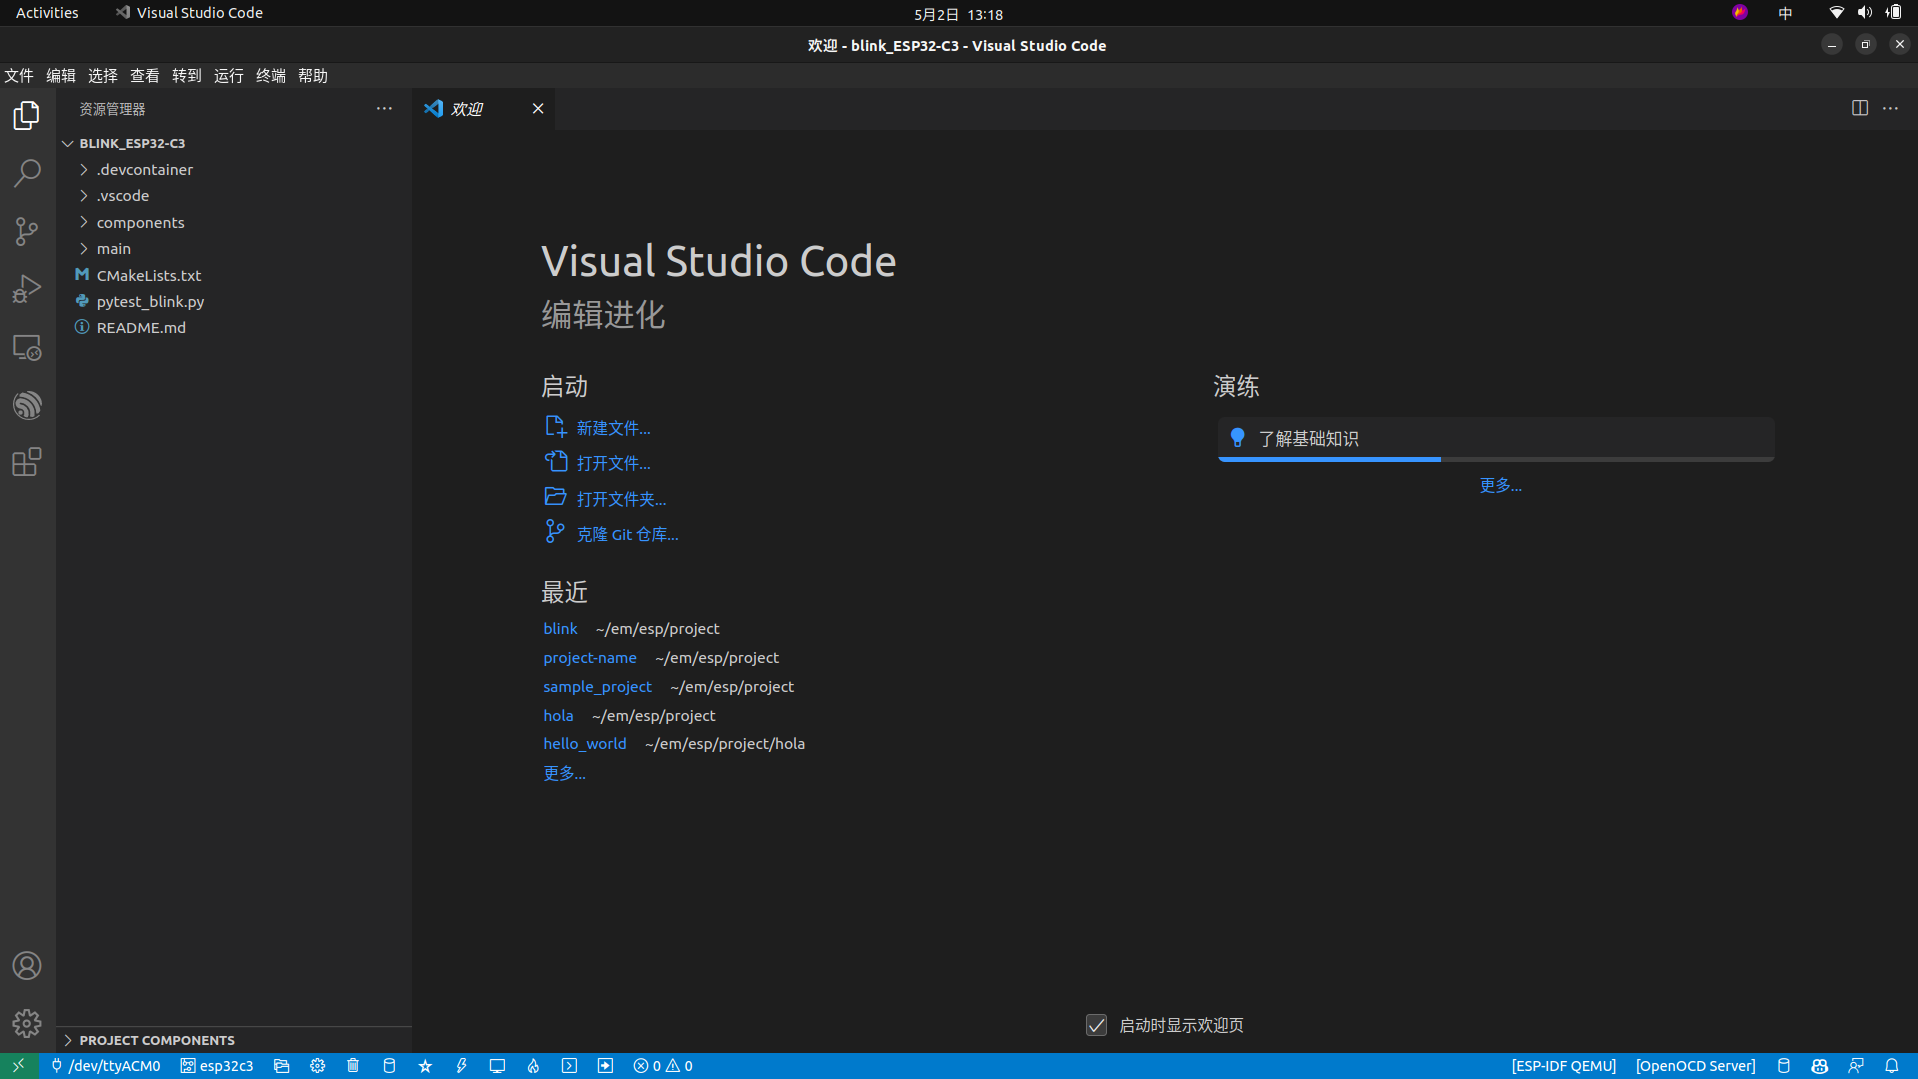
Task: Click the build project cylinder icon after the trash icon
Action: tap(389, 1066)
